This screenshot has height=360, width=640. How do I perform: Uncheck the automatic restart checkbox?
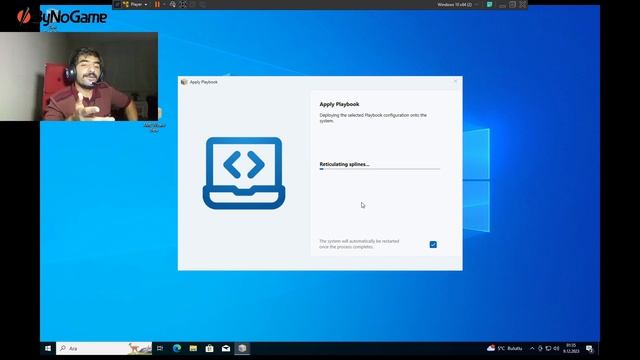433,244
